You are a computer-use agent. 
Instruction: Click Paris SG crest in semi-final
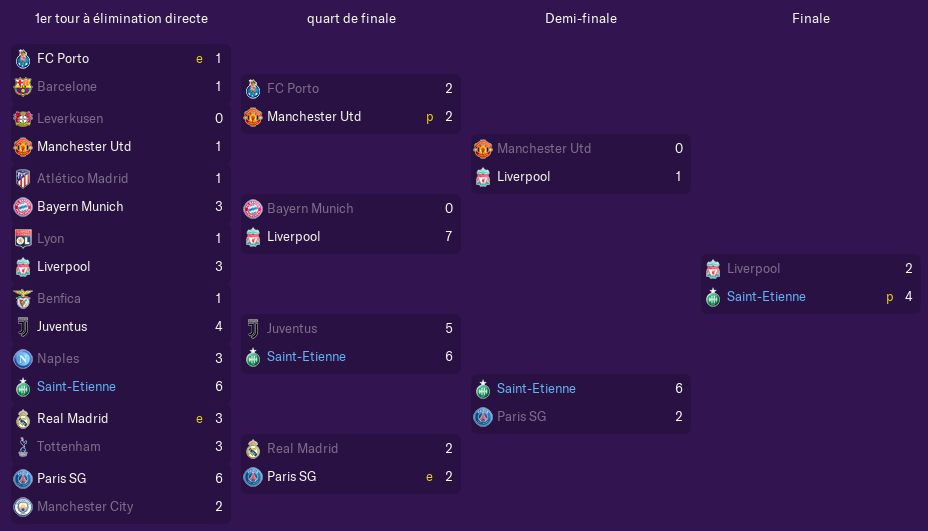[483, 417]
